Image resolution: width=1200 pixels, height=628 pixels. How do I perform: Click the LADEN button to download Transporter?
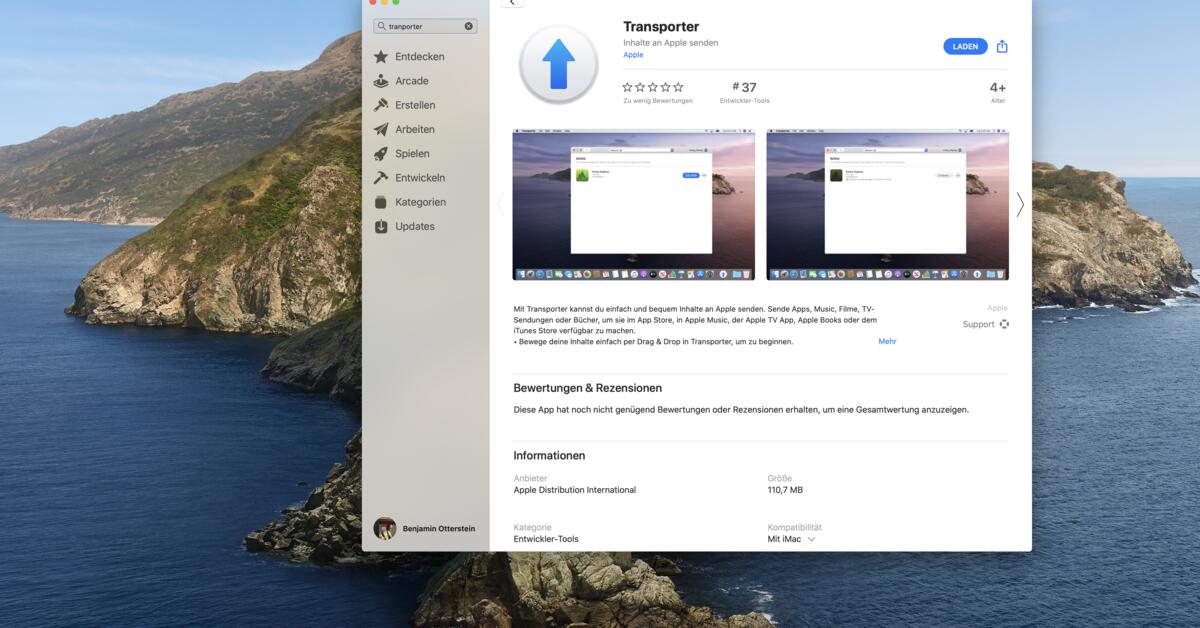point(964,46)
